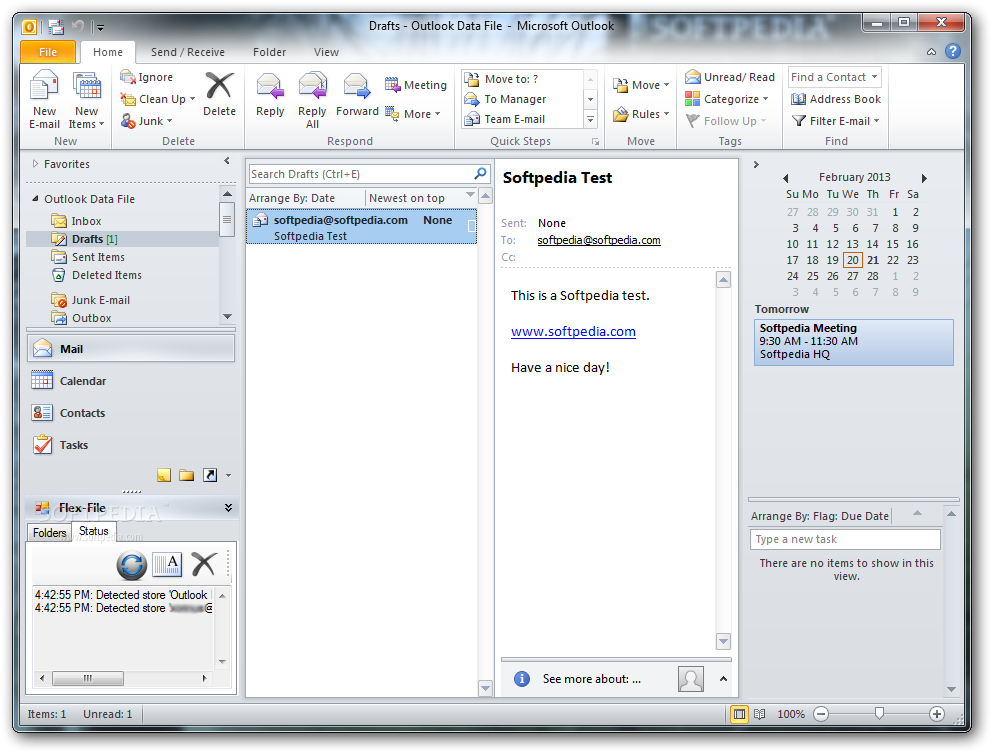
Task: Expand the More respond options
Action: [413, 114]
